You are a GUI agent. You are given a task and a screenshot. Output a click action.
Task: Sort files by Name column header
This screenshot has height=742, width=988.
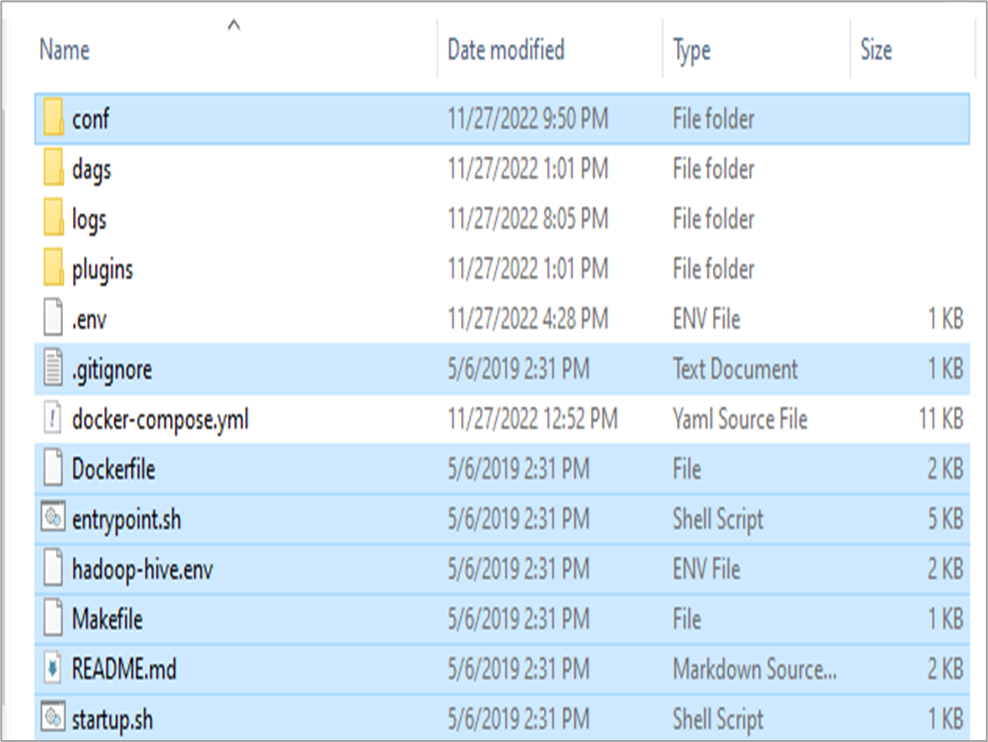pyautogui.click(x=64, y=50)
